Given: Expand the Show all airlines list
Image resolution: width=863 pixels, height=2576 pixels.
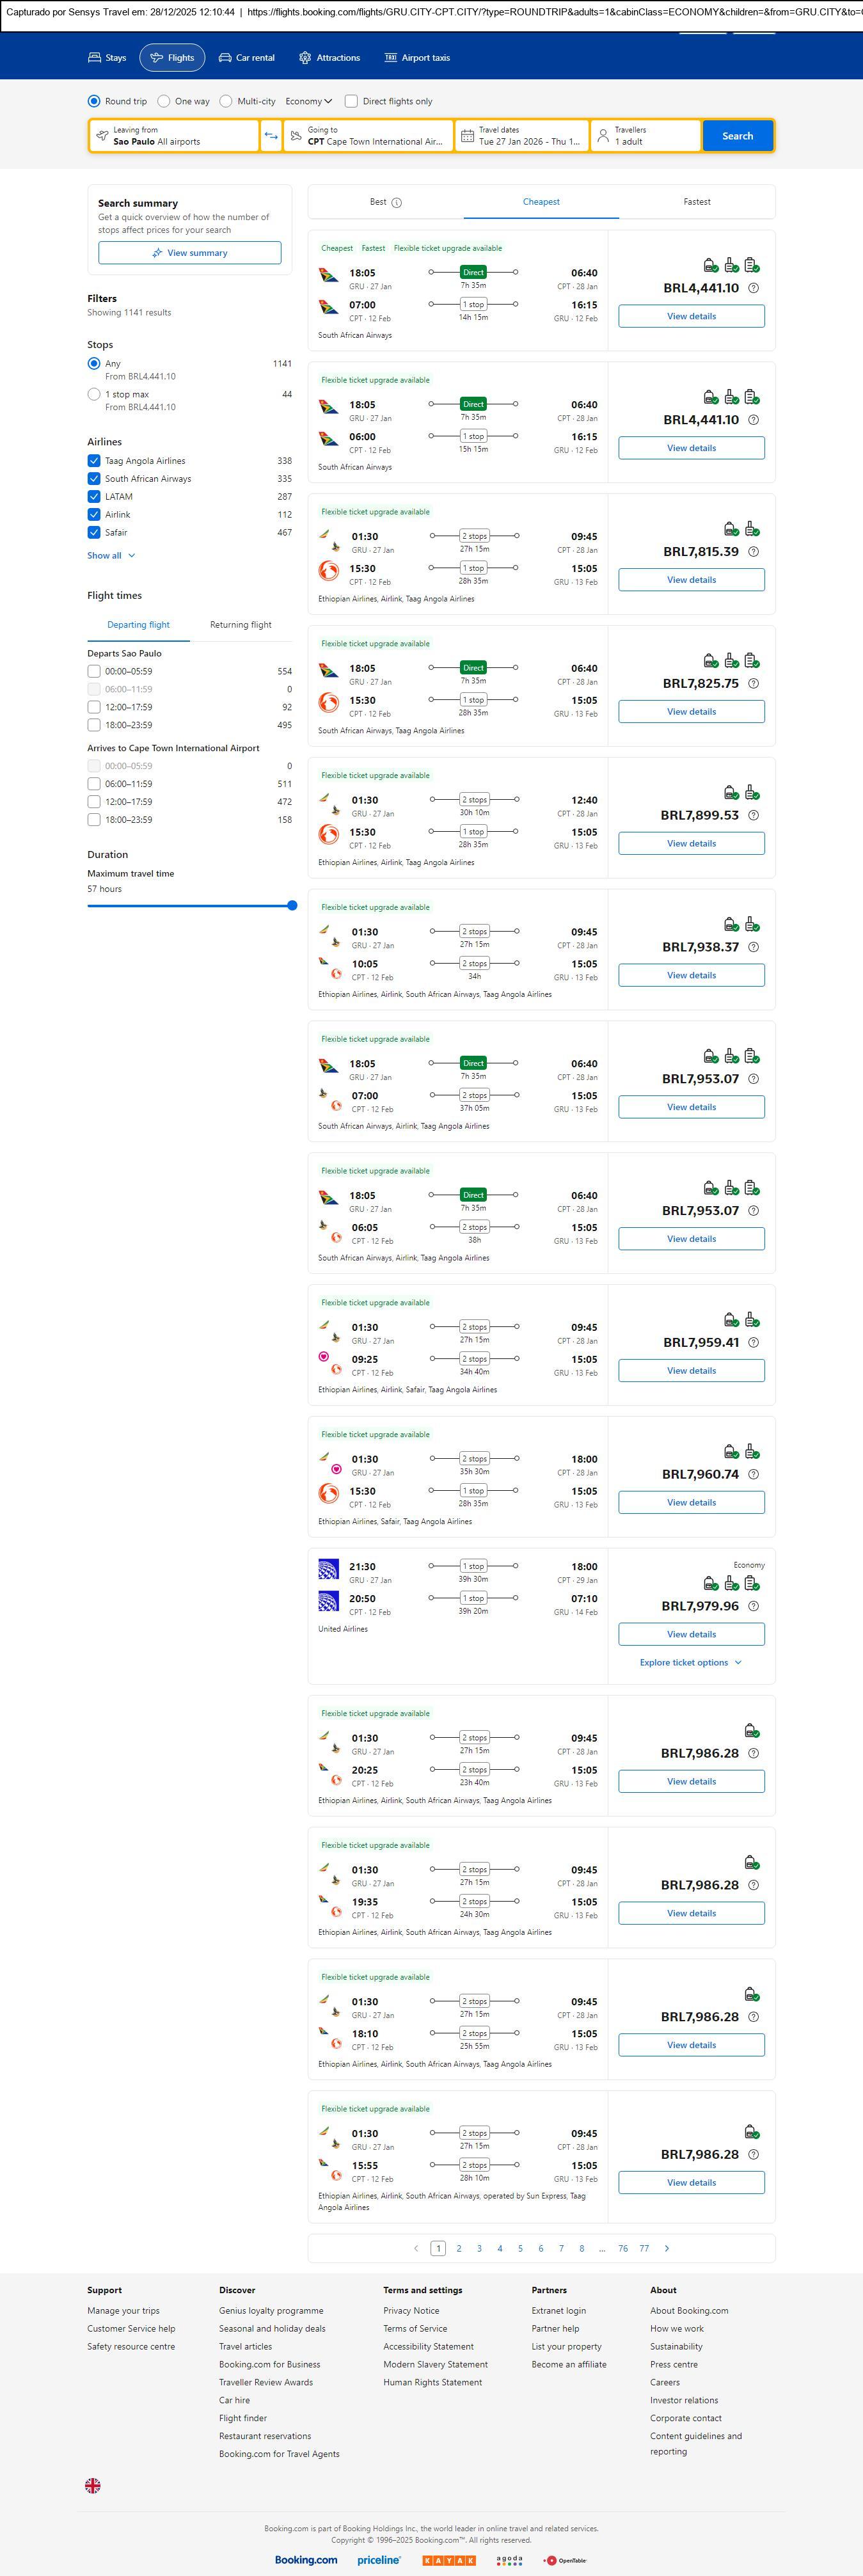Looking at the screenshot, I should (x=110, y=556).
